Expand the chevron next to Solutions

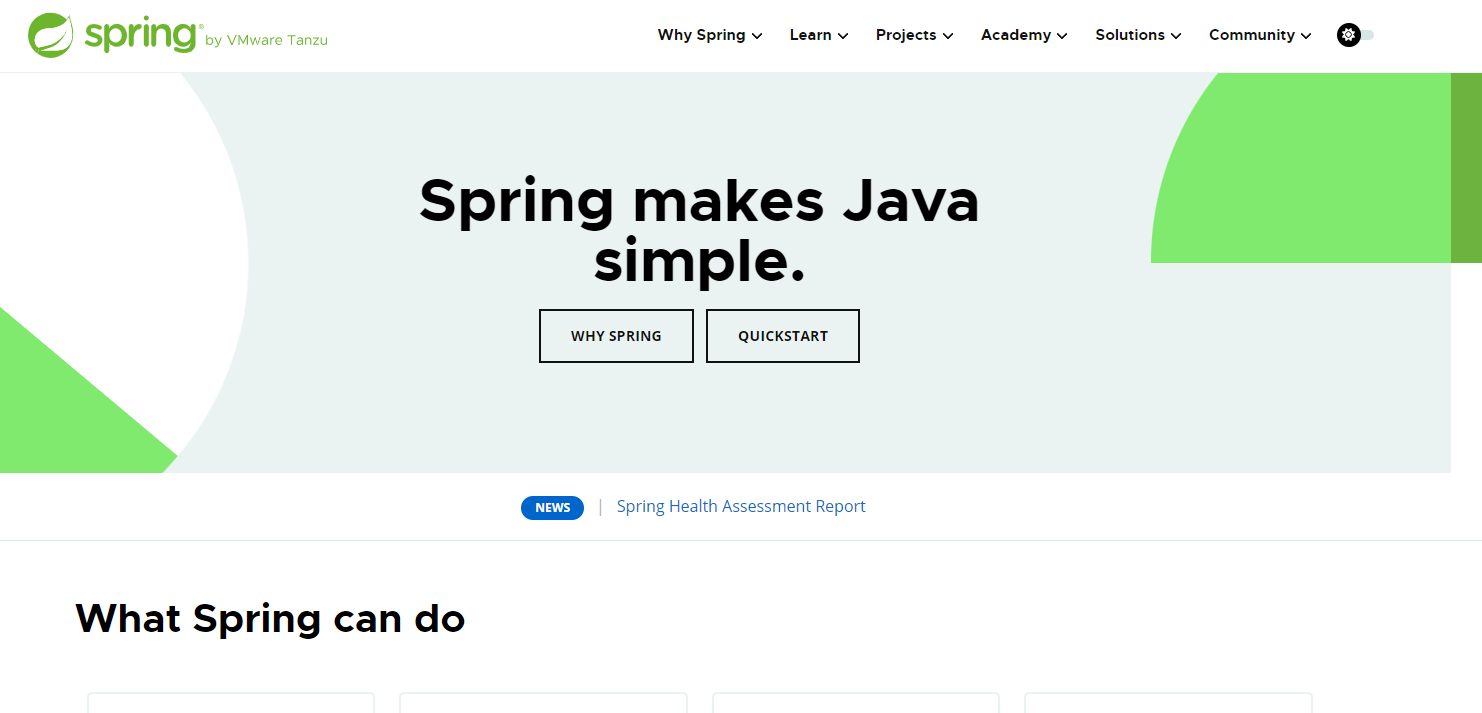pos(1176,36)
